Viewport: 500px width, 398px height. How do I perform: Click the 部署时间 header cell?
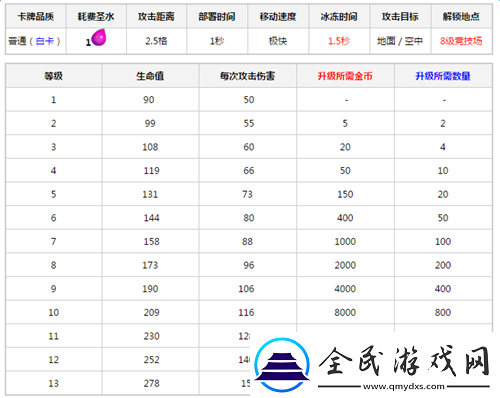point(217,16)
